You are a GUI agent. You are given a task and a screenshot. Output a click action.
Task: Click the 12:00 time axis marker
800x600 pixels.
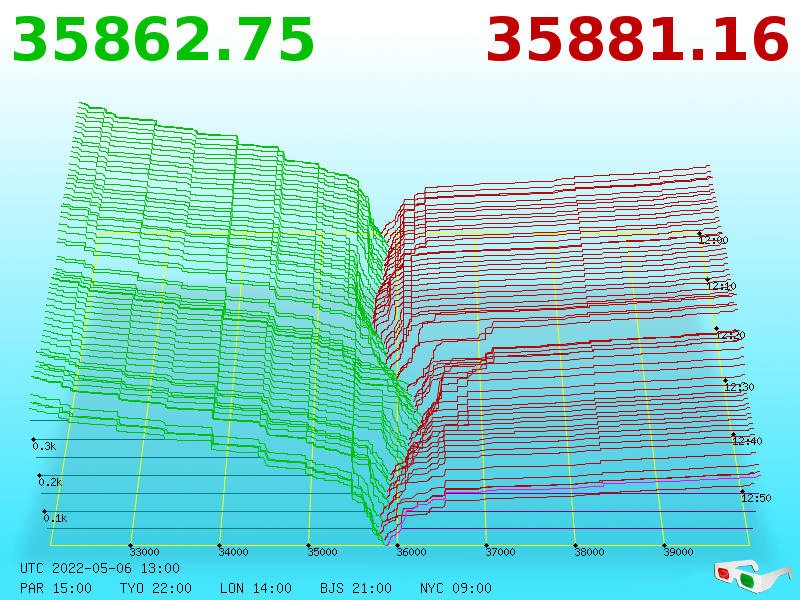click(x=713, y=240)
